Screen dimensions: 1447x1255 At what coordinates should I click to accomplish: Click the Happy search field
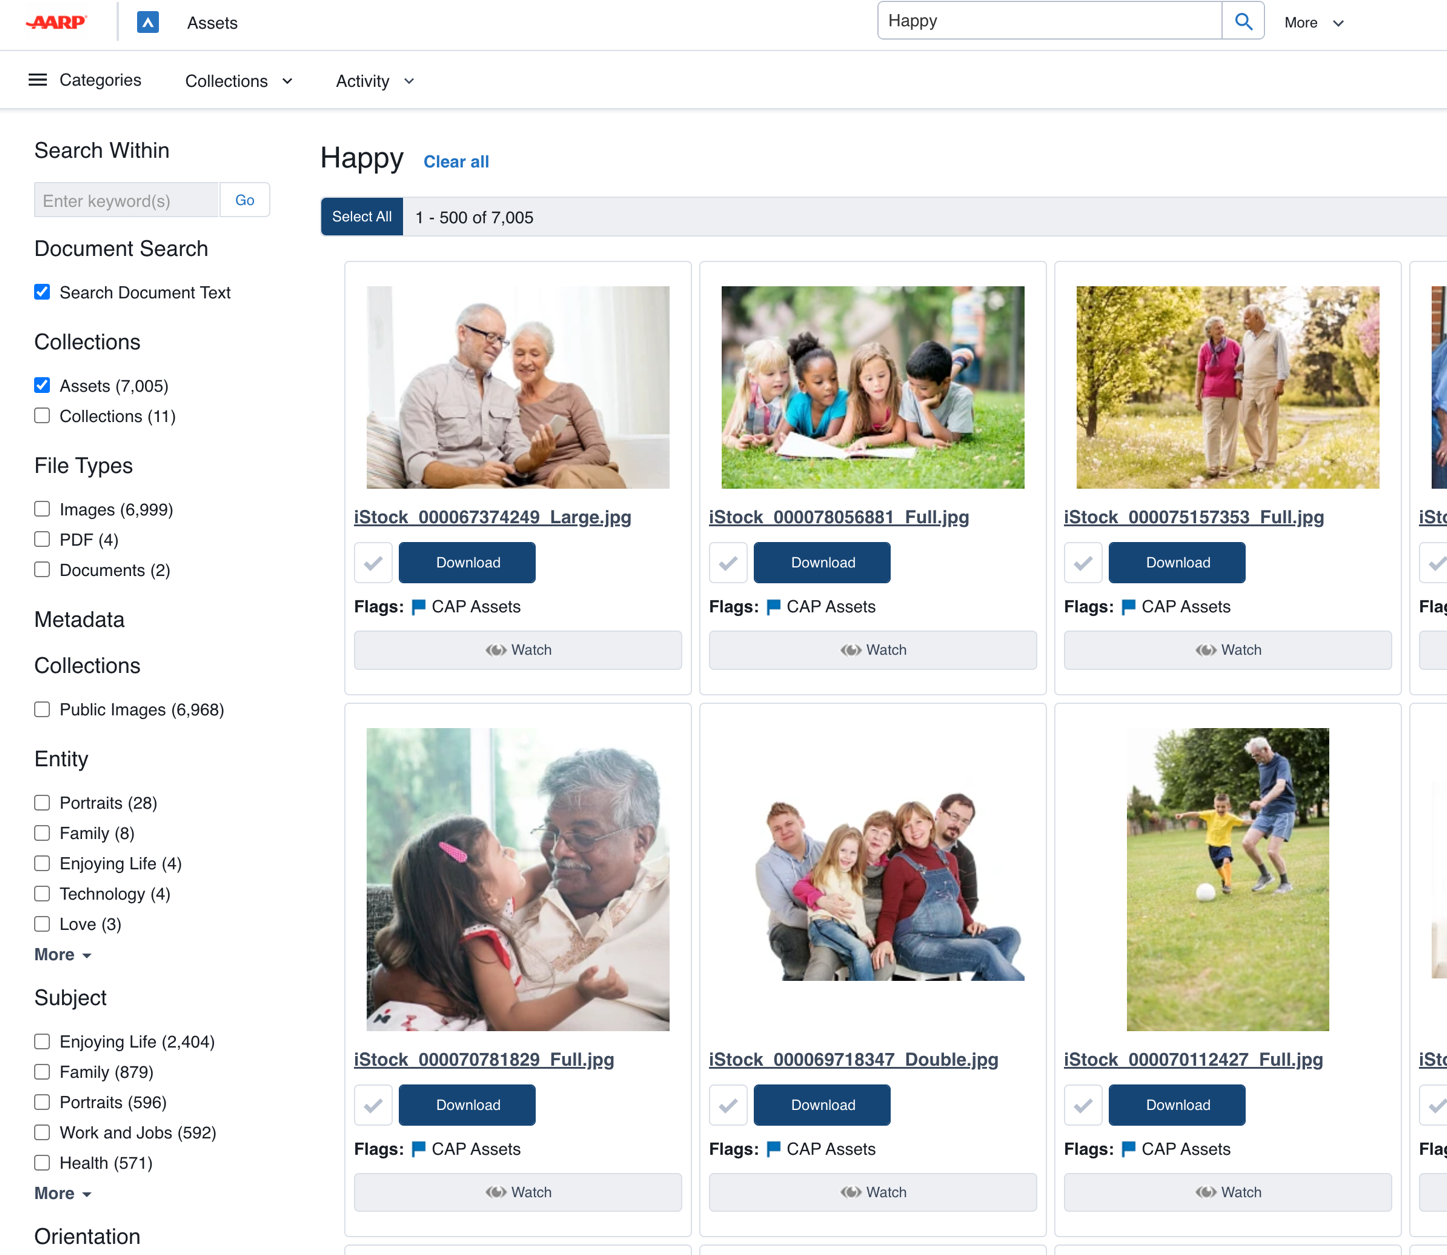[x=1050, y=21]
